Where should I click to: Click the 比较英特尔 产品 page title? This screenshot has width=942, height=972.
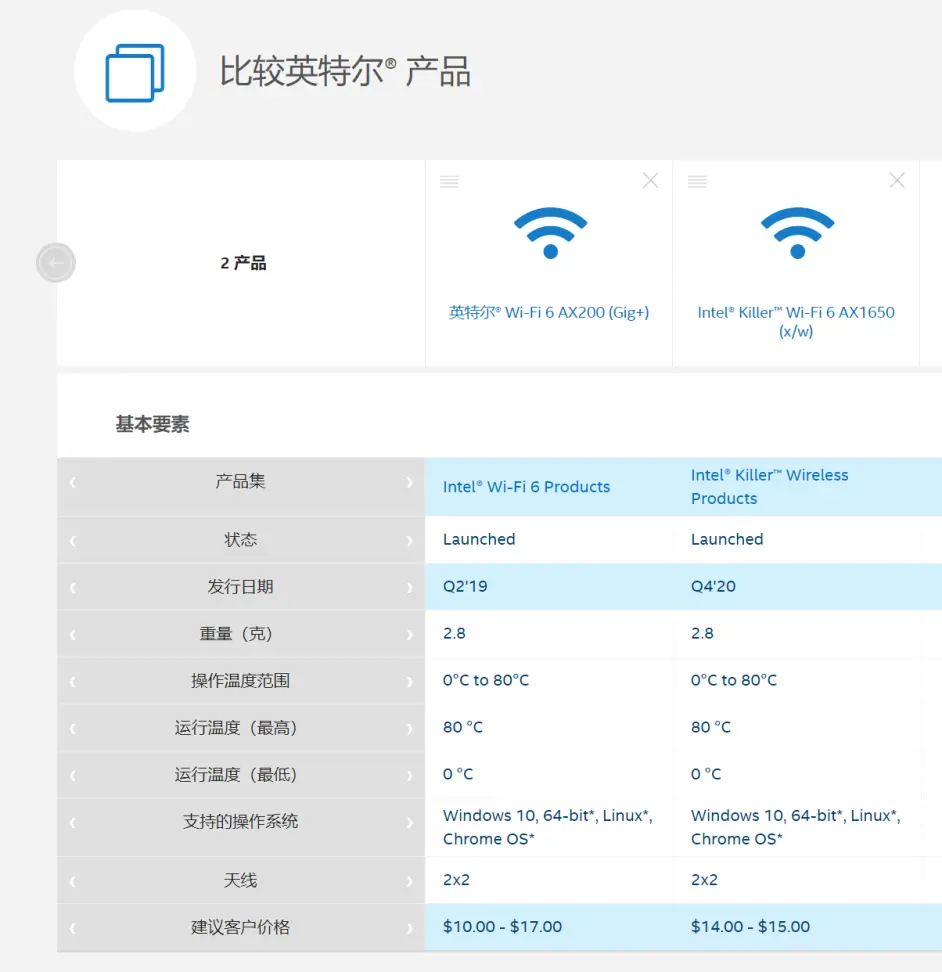(345, 71)
